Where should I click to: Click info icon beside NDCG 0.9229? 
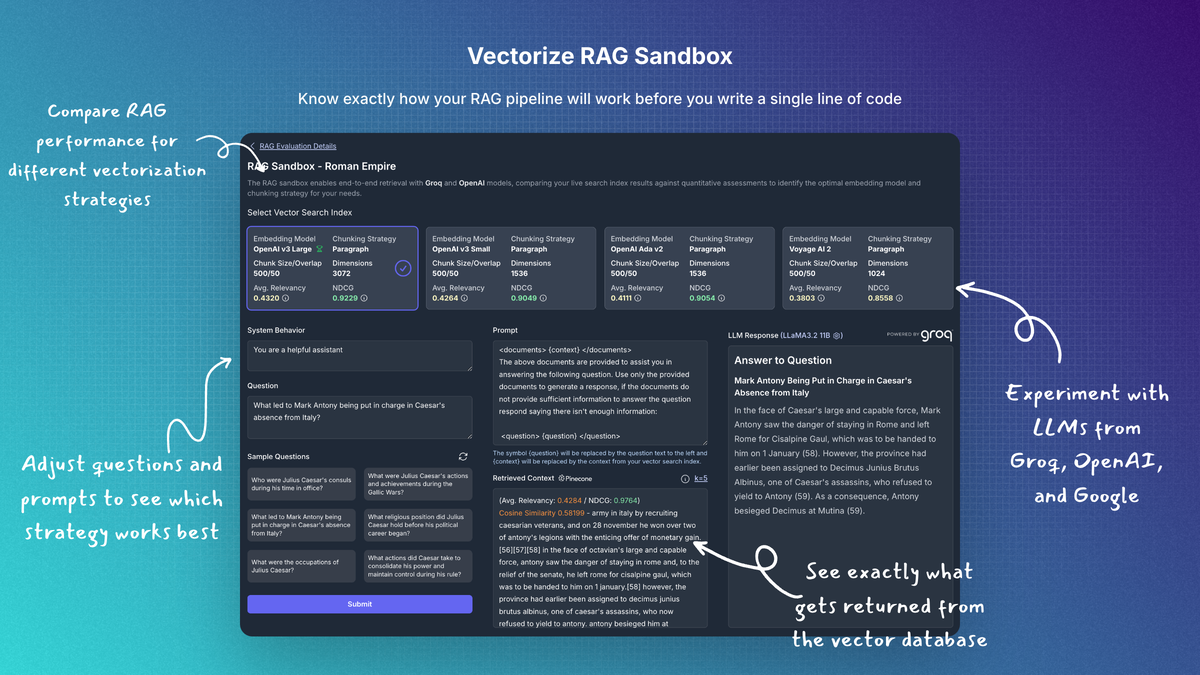(364, 298)
